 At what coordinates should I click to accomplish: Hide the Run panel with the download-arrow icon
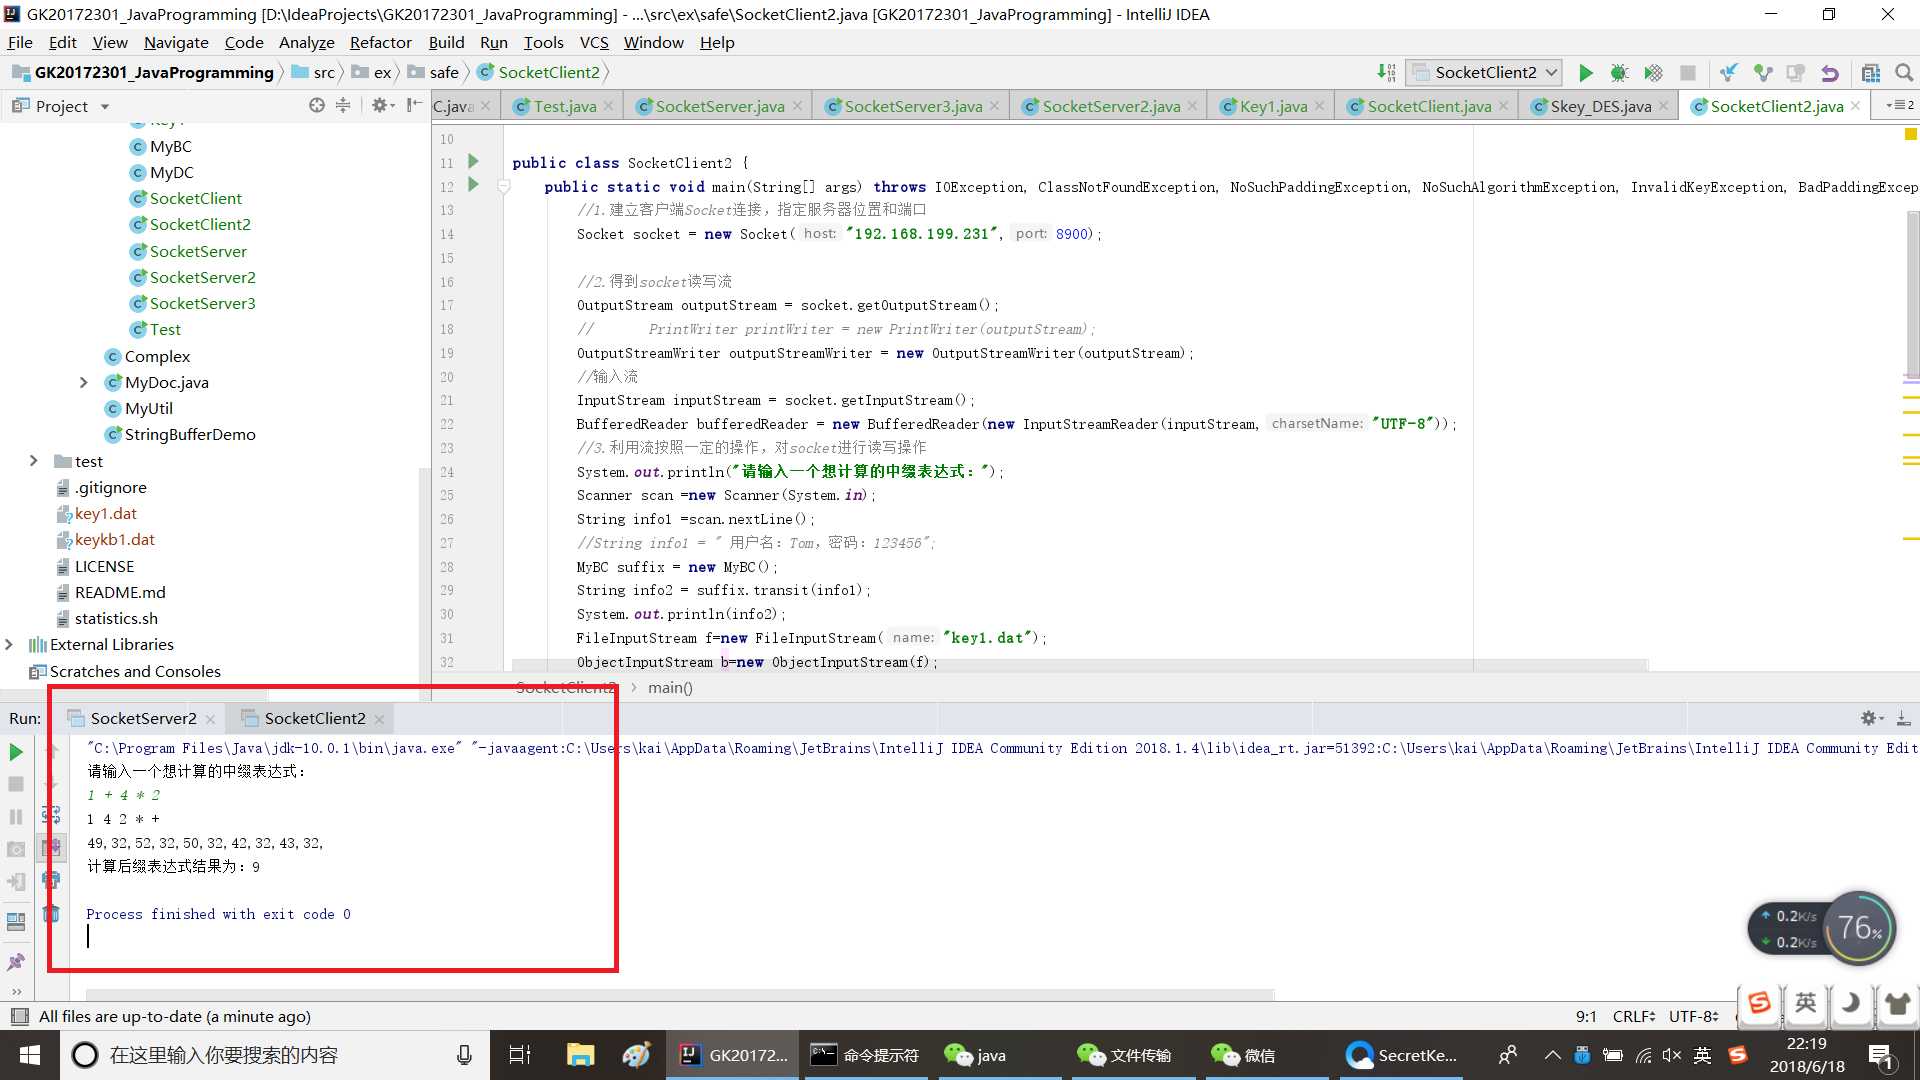[x=1904, y=718]
